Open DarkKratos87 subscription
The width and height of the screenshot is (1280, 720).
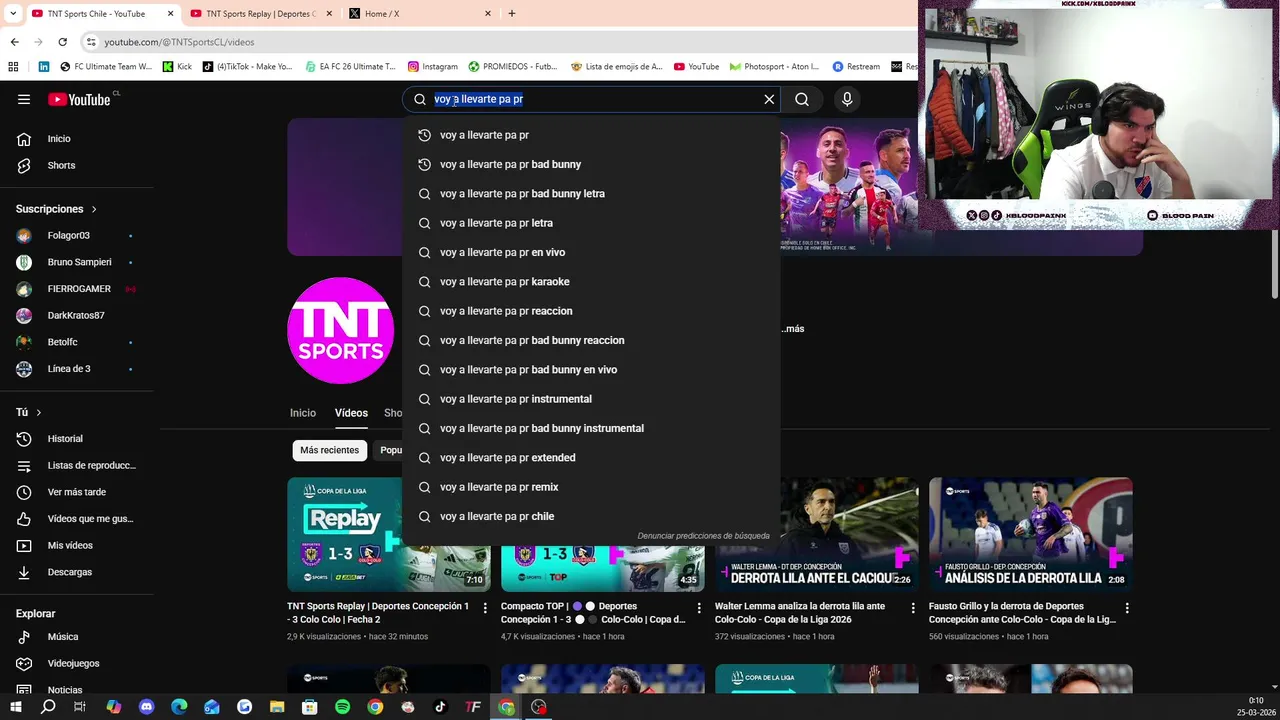tap(76, 315)
